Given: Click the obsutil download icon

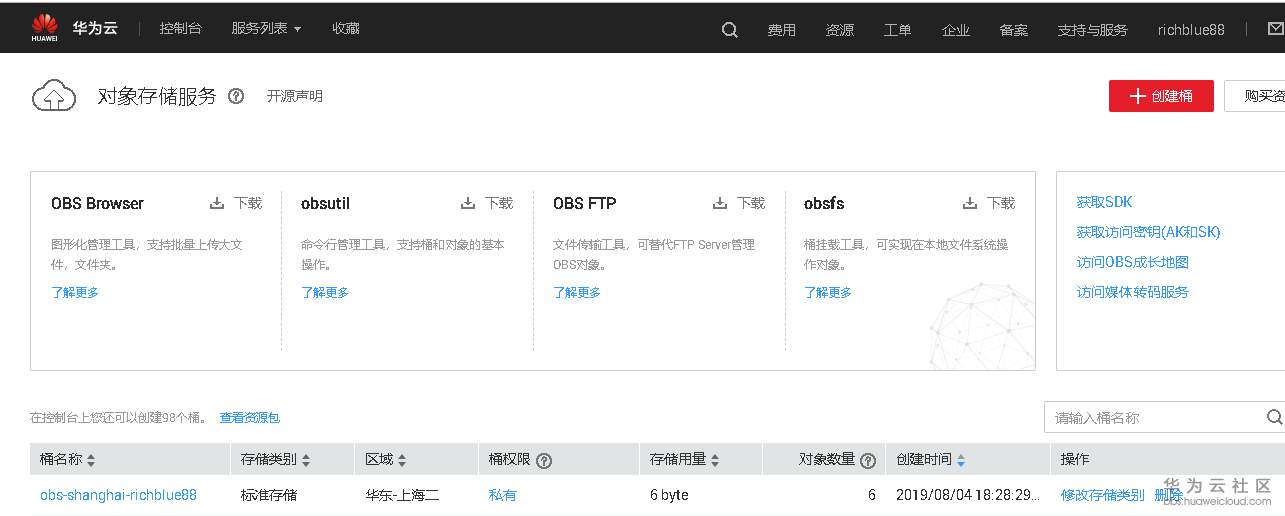Looking at the screenshot, I should [x=468, y=203].
